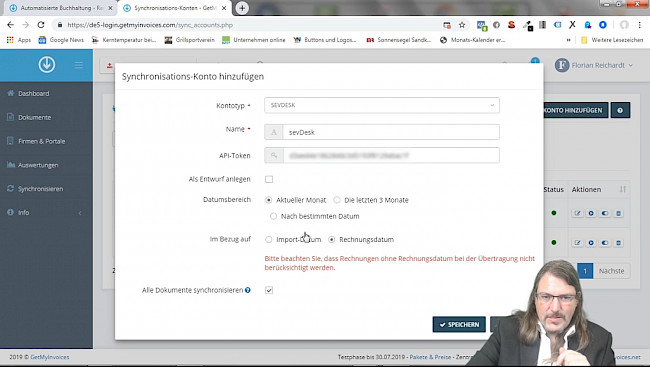Click the Nächste pagination button
The width and height of the screenshot is (650, 367).
(x=611, y=271)
